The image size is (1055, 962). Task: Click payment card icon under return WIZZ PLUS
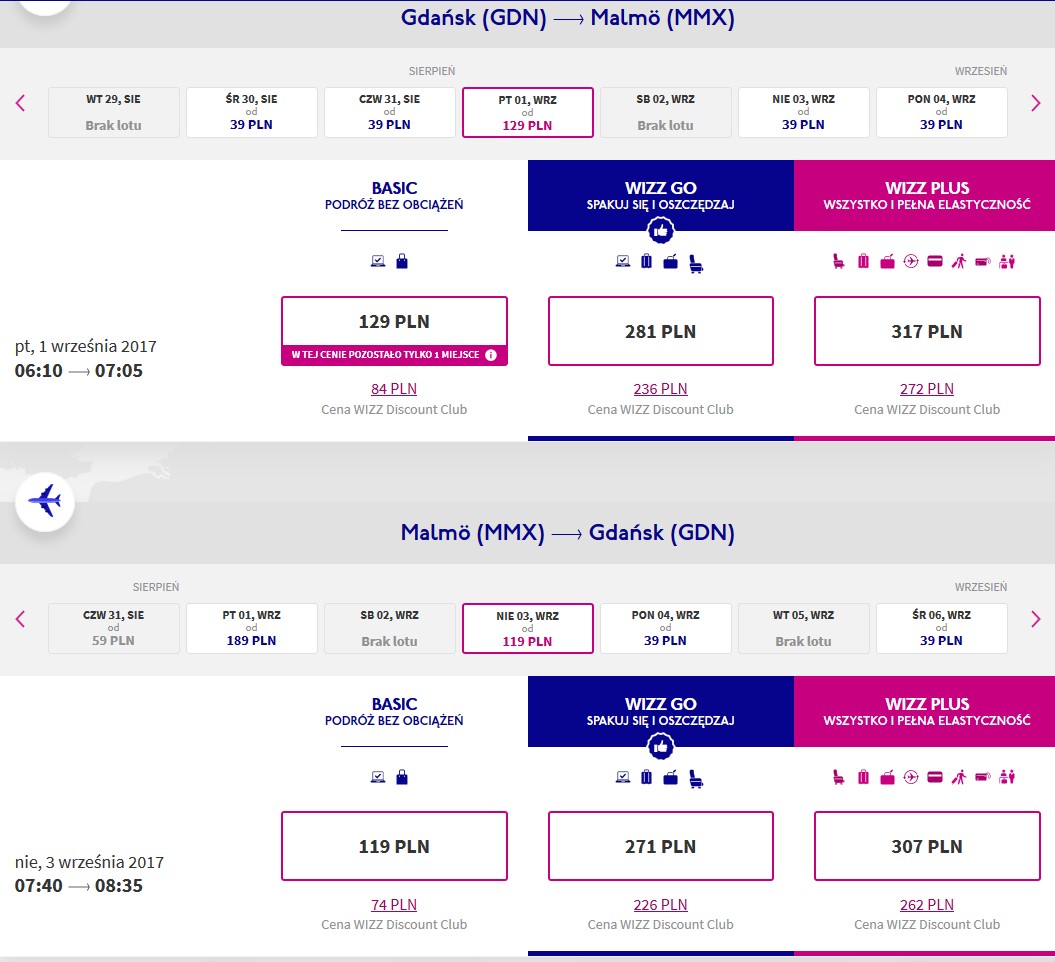click(935, 777)
